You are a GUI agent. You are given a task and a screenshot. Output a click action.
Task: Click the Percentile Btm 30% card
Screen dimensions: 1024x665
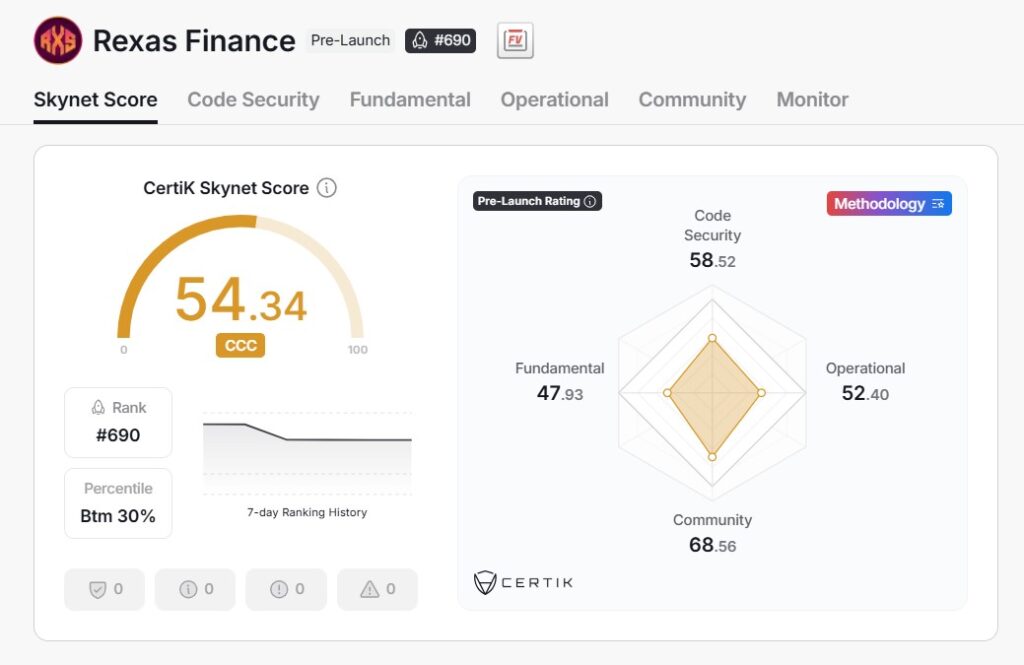[118, 503]
